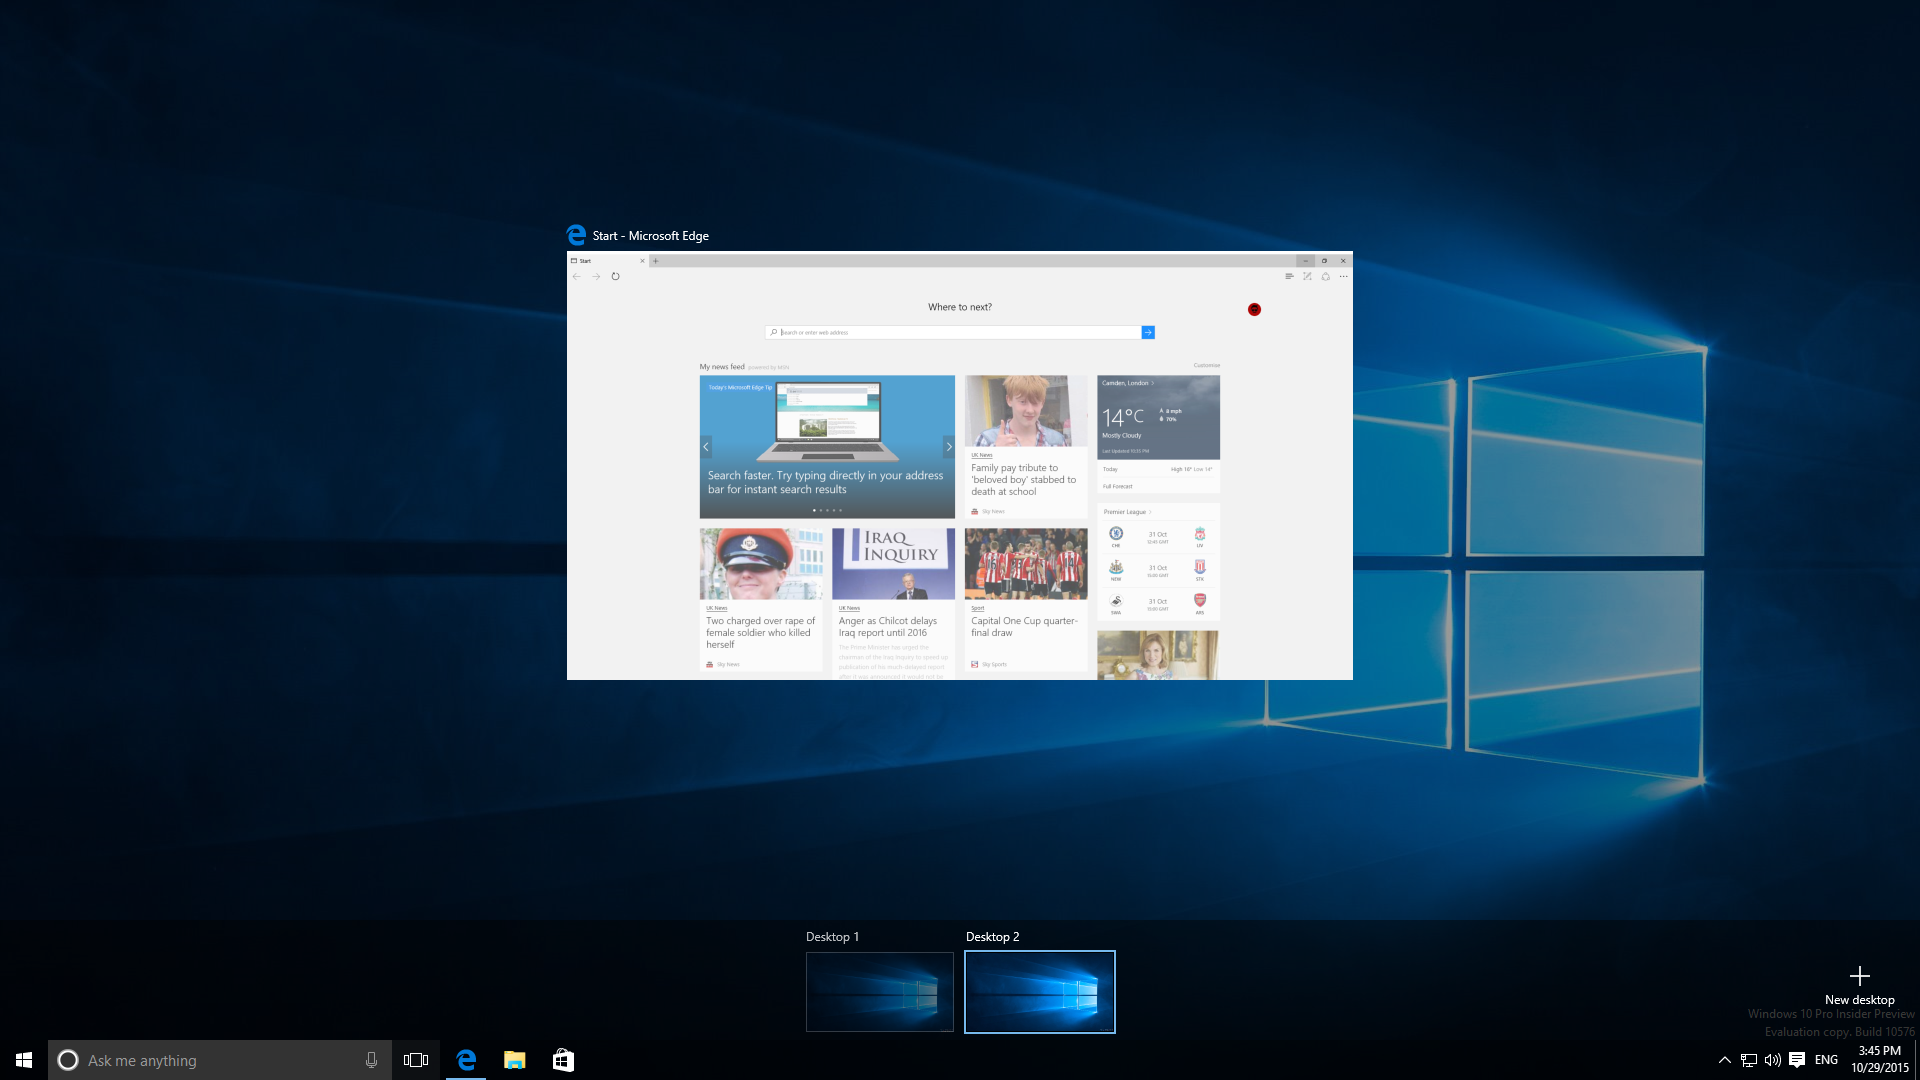This screenshot has height=1080, width=1920.
Task: Show hidden system tray icons
Action: (x=1724, y=1060)
